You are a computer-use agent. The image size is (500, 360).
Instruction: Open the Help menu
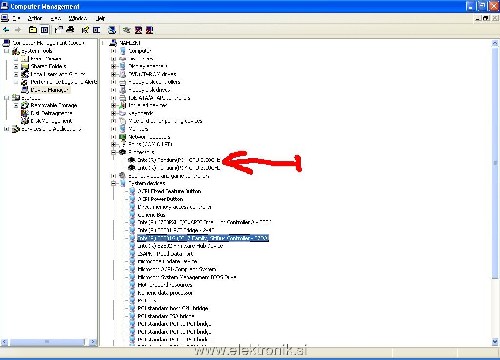[x=100, y=18]
